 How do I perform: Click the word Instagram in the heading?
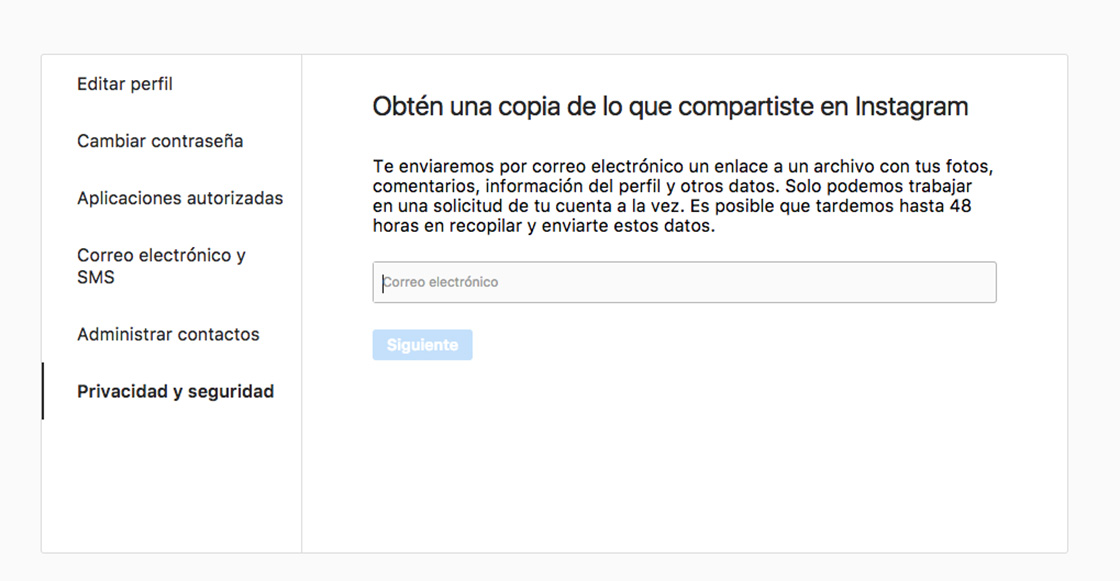pos(911,107)
